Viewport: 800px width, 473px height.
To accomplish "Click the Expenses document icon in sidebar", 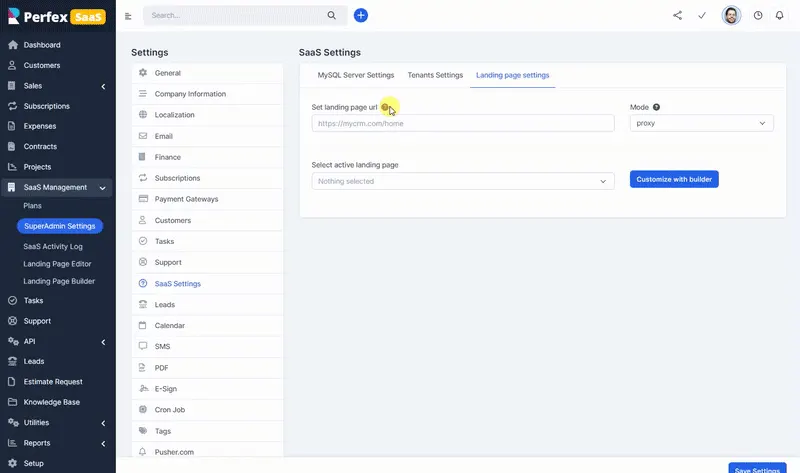I will 12,126.
